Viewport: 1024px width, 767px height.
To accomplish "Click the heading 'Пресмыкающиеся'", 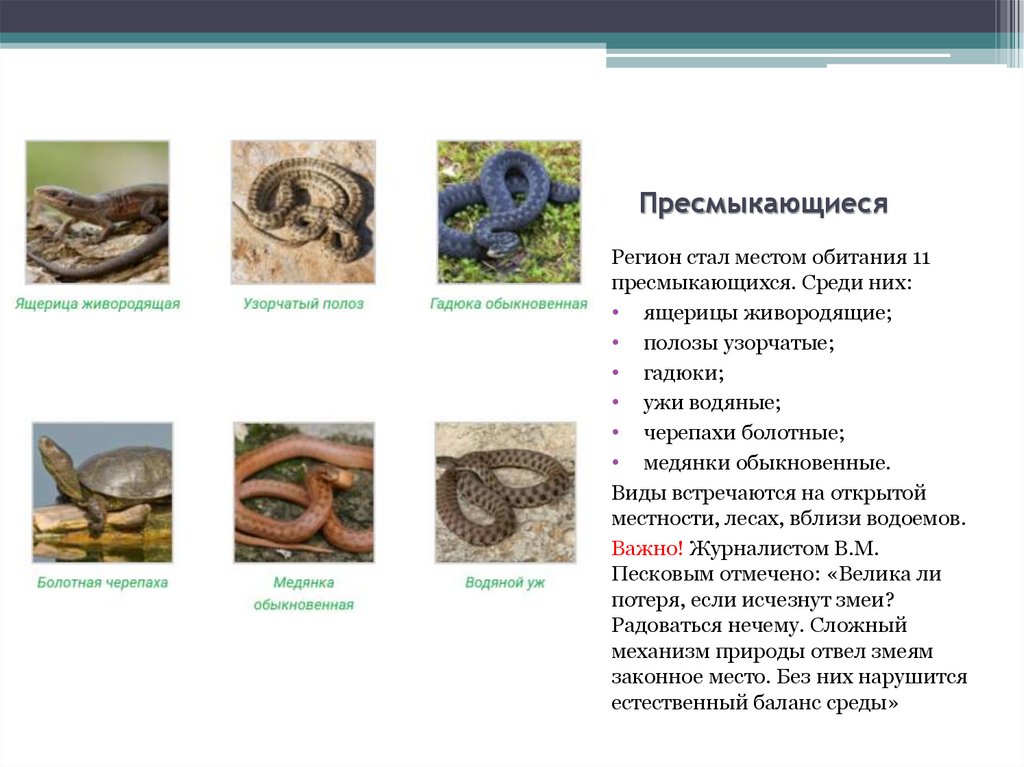I will coord(763,204).
